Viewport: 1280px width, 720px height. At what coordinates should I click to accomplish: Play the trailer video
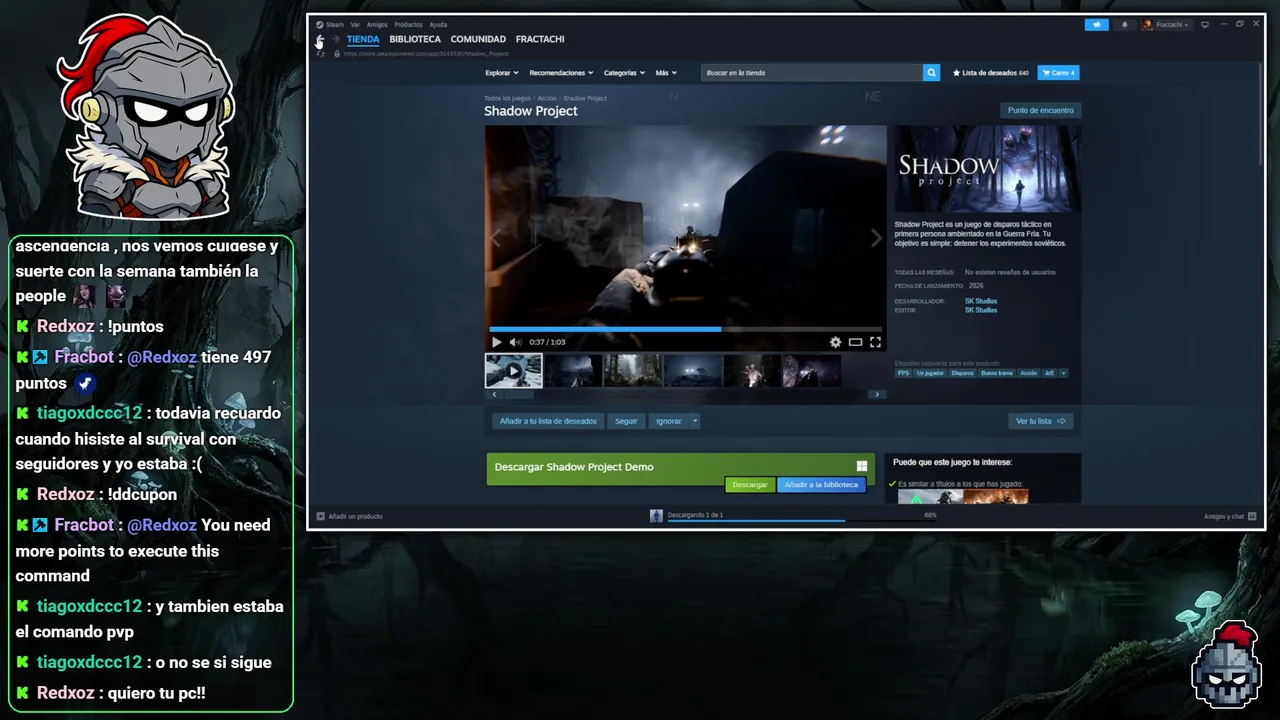tap(496, 342)
